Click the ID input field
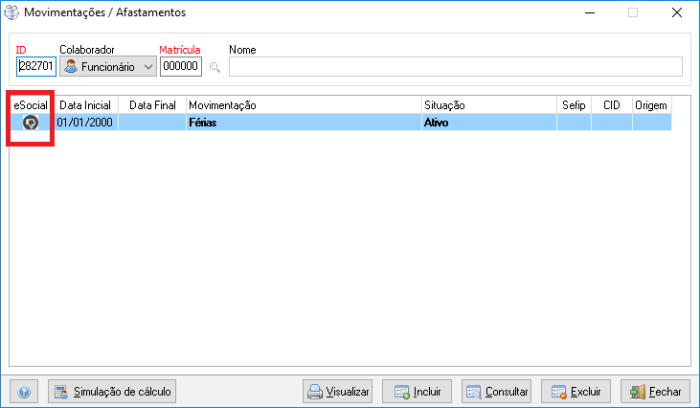The image size is (700, 408). (x=36, y=67)
